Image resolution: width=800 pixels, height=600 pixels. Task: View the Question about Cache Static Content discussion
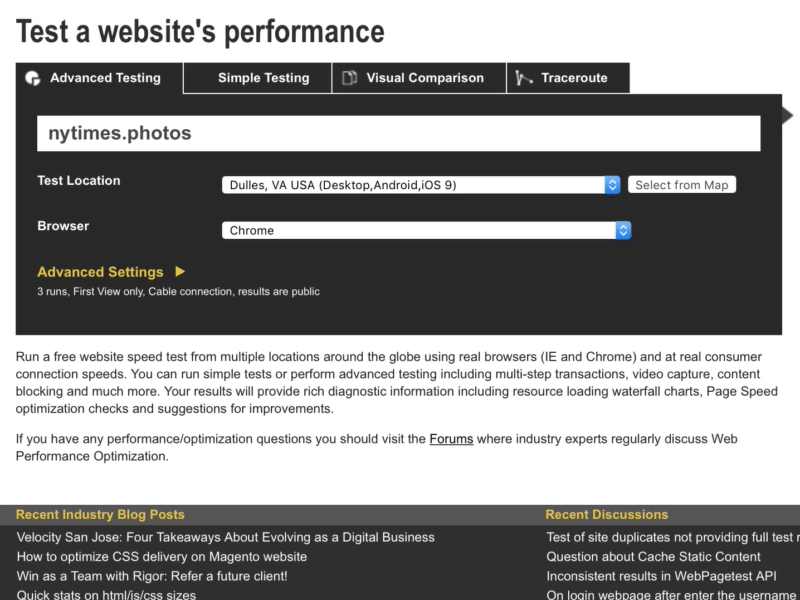653,557
